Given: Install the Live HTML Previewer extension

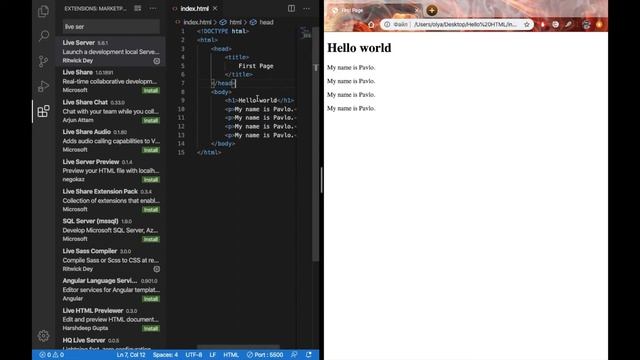Looking at the screenshot, I should click(x=151, y=329).
